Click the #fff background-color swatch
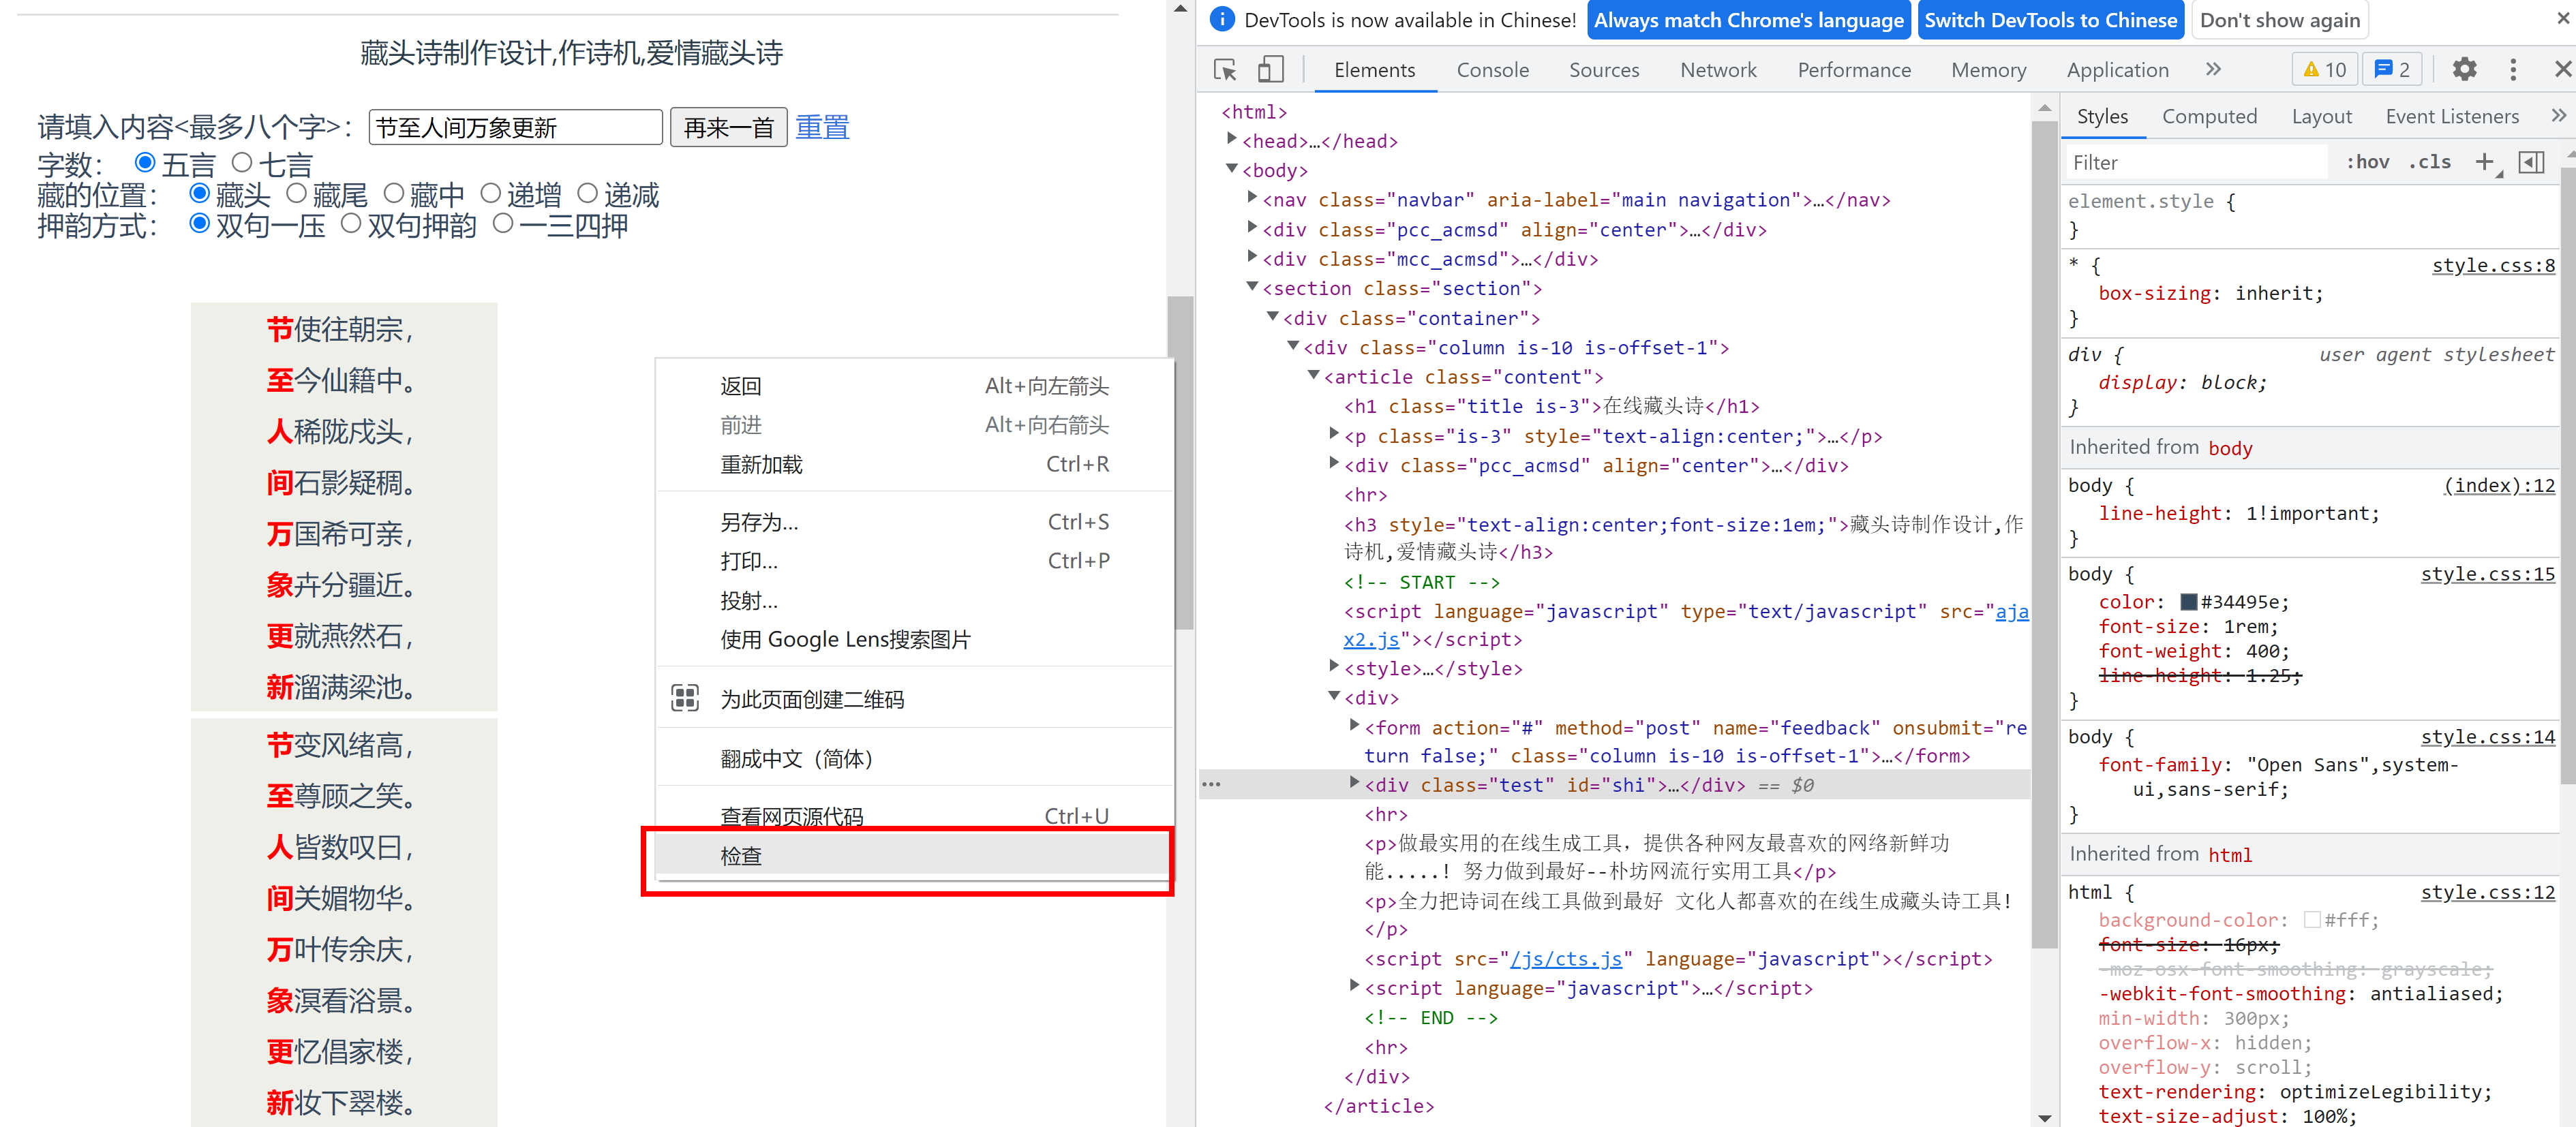This screenshot has height=1127, width=2576. (2311, 920)
